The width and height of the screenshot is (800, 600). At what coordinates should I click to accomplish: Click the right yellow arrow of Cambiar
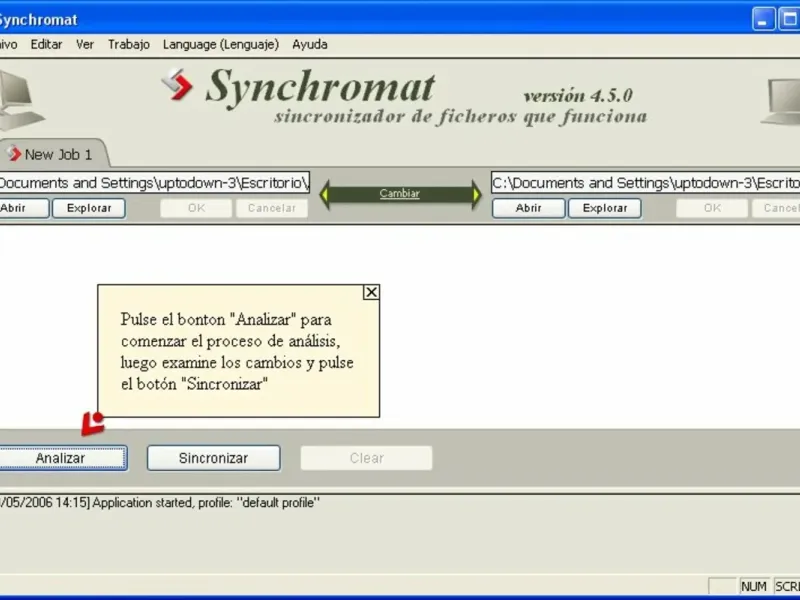pos(477,194)
